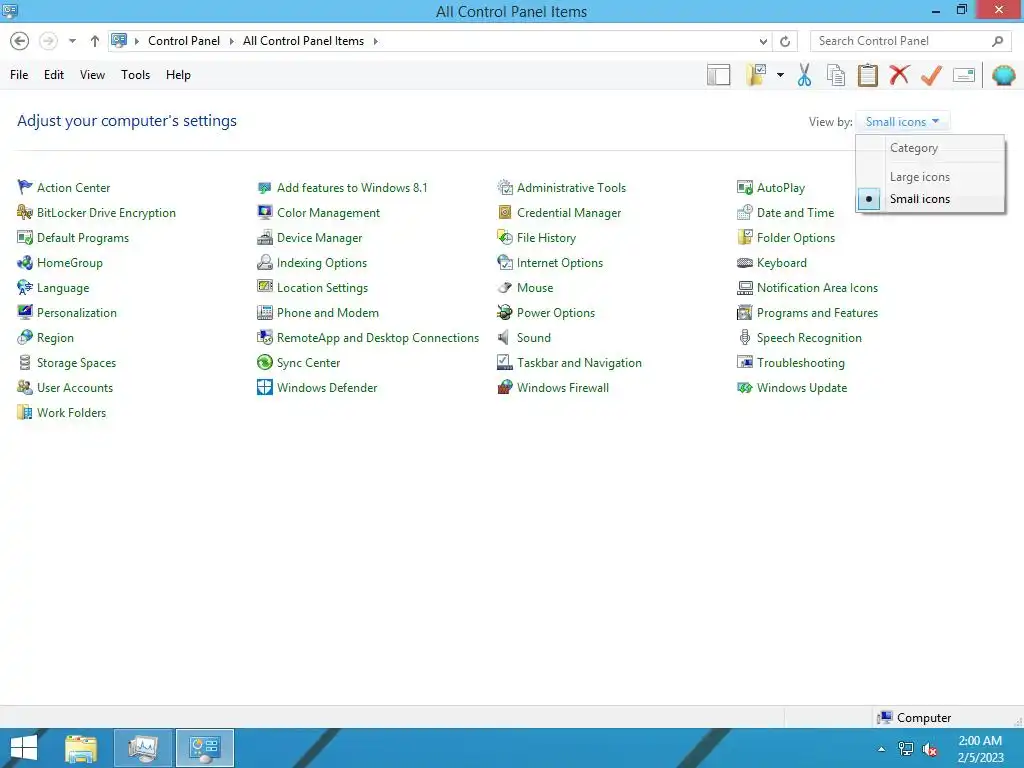Show hidden system tray icons arrow
The width and height of the screenshot is (1024, 768).
tap(881, 749)
